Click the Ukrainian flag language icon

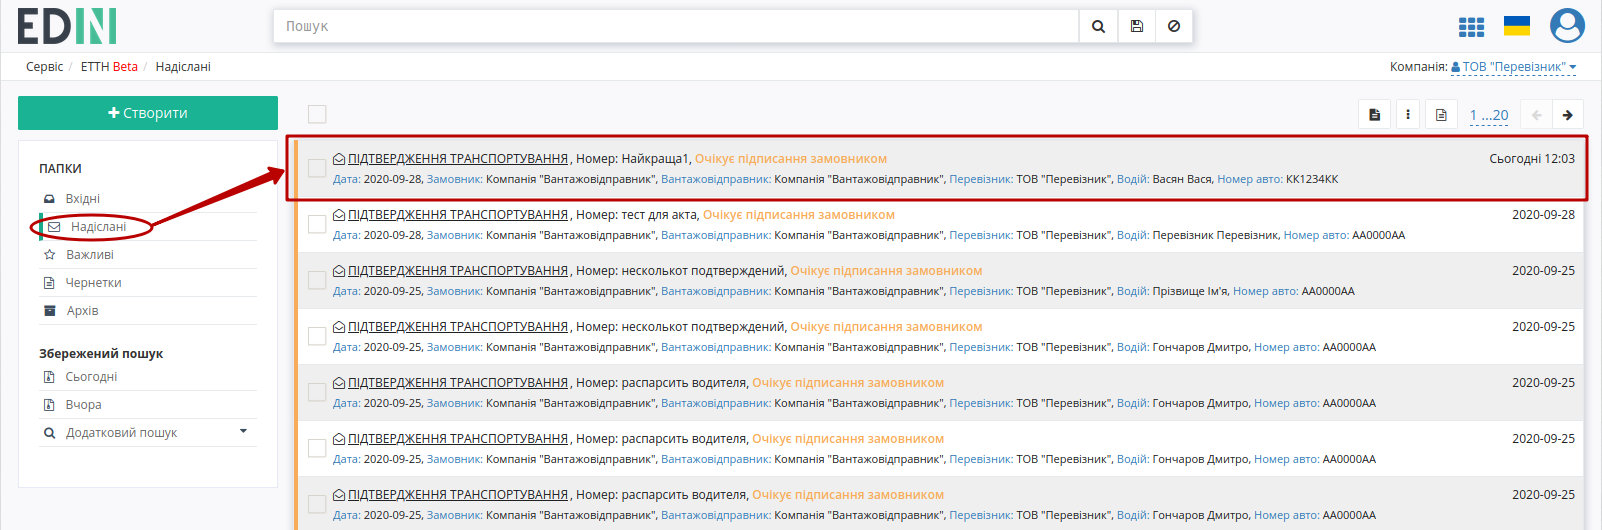tap(1517, 26)
